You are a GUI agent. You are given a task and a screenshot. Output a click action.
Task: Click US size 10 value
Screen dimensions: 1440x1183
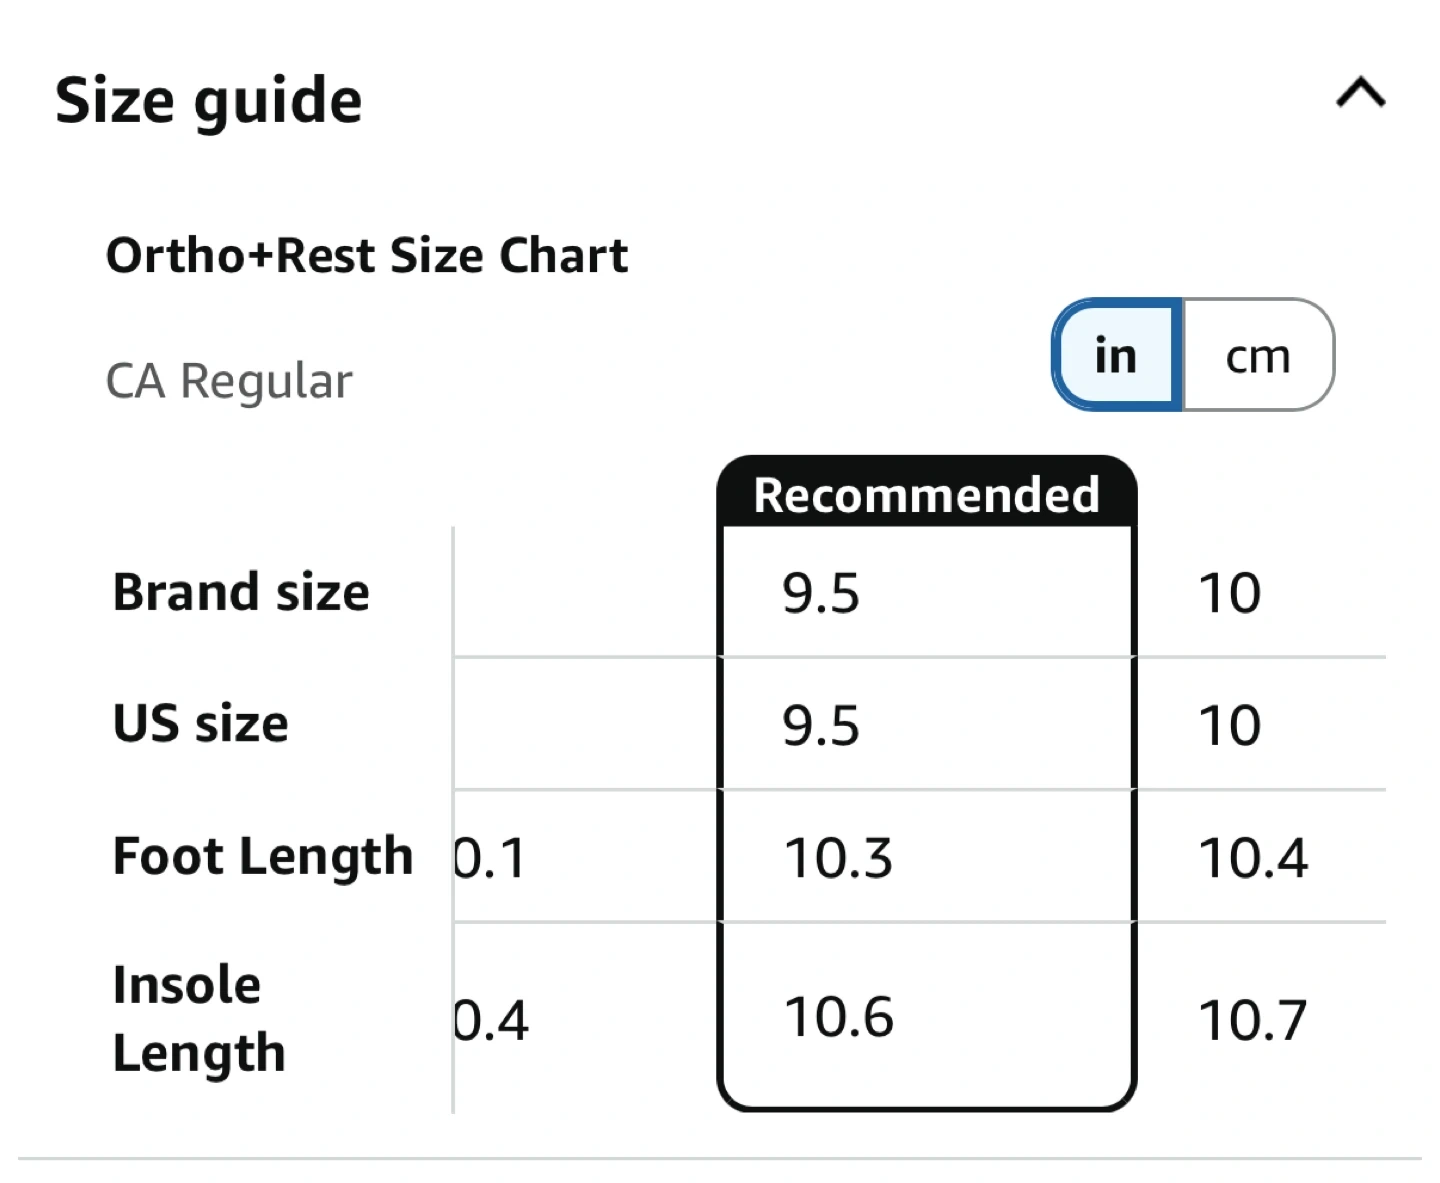(1229, 725)
